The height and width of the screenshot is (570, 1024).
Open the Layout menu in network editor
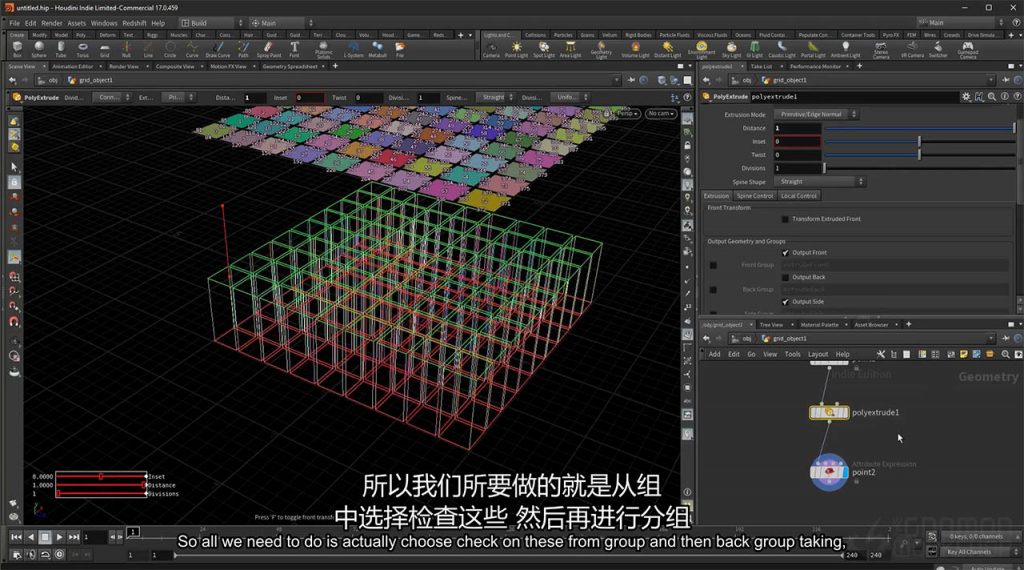click(x=818, y=355)
